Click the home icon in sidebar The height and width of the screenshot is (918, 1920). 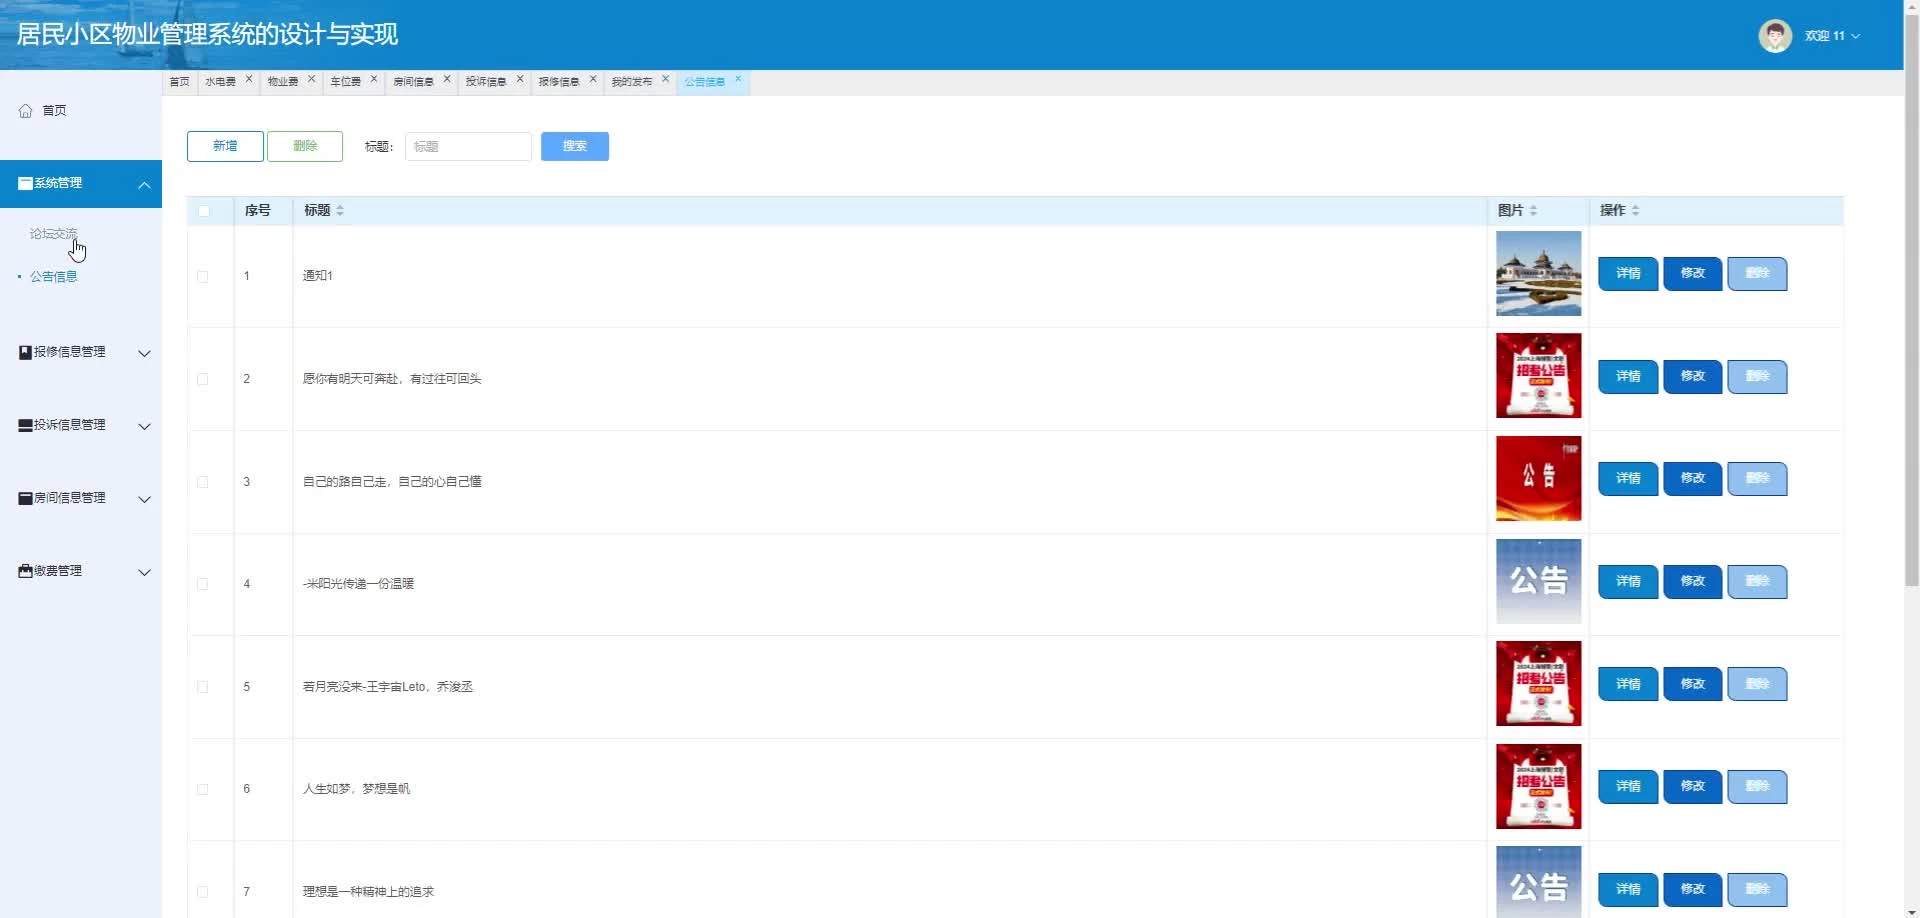(26, 111)
